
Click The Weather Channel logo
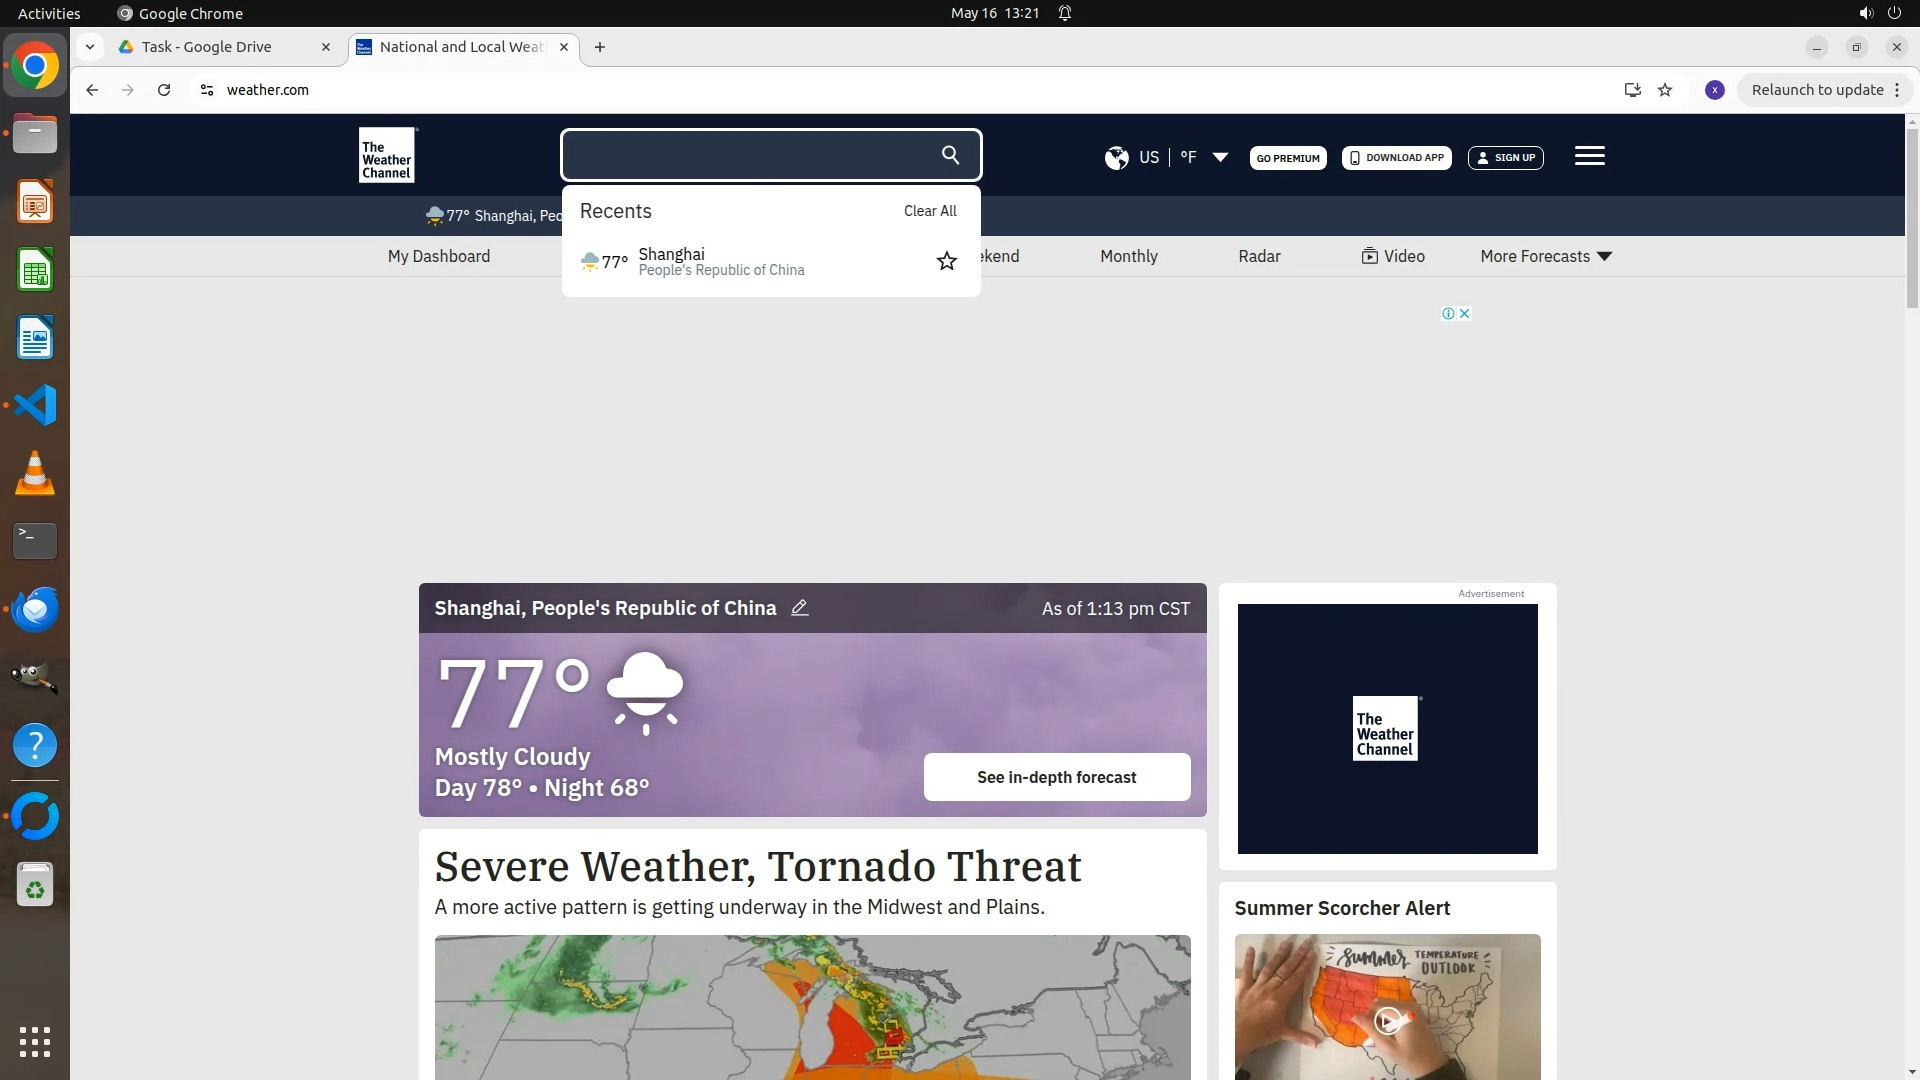click(387, 155)
